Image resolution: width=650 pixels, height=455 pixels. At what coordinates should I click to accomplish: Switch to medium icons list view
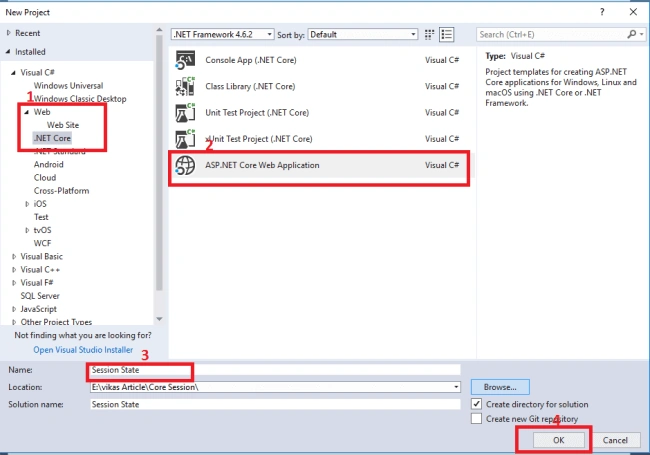click(x=446, y=34)
